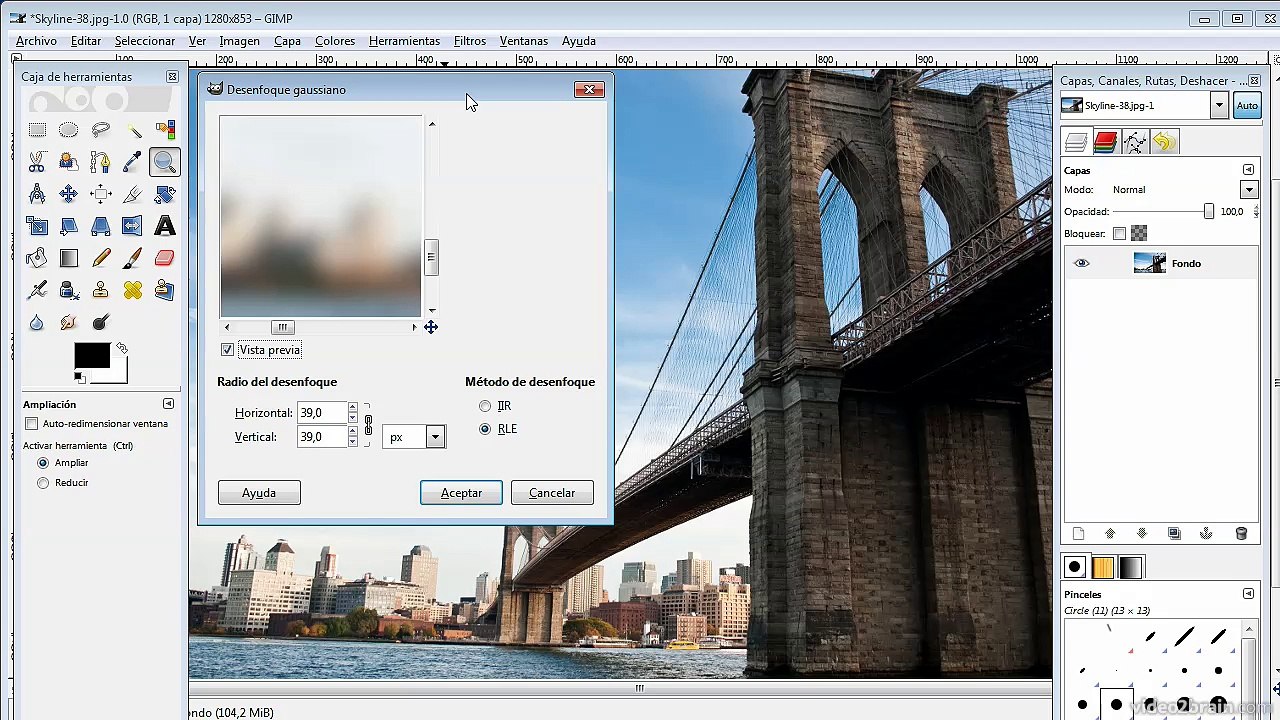Open the Archivo menu
Image resolution: width=1280 pixels, height=720 pixels.
(x=36, y=41)
